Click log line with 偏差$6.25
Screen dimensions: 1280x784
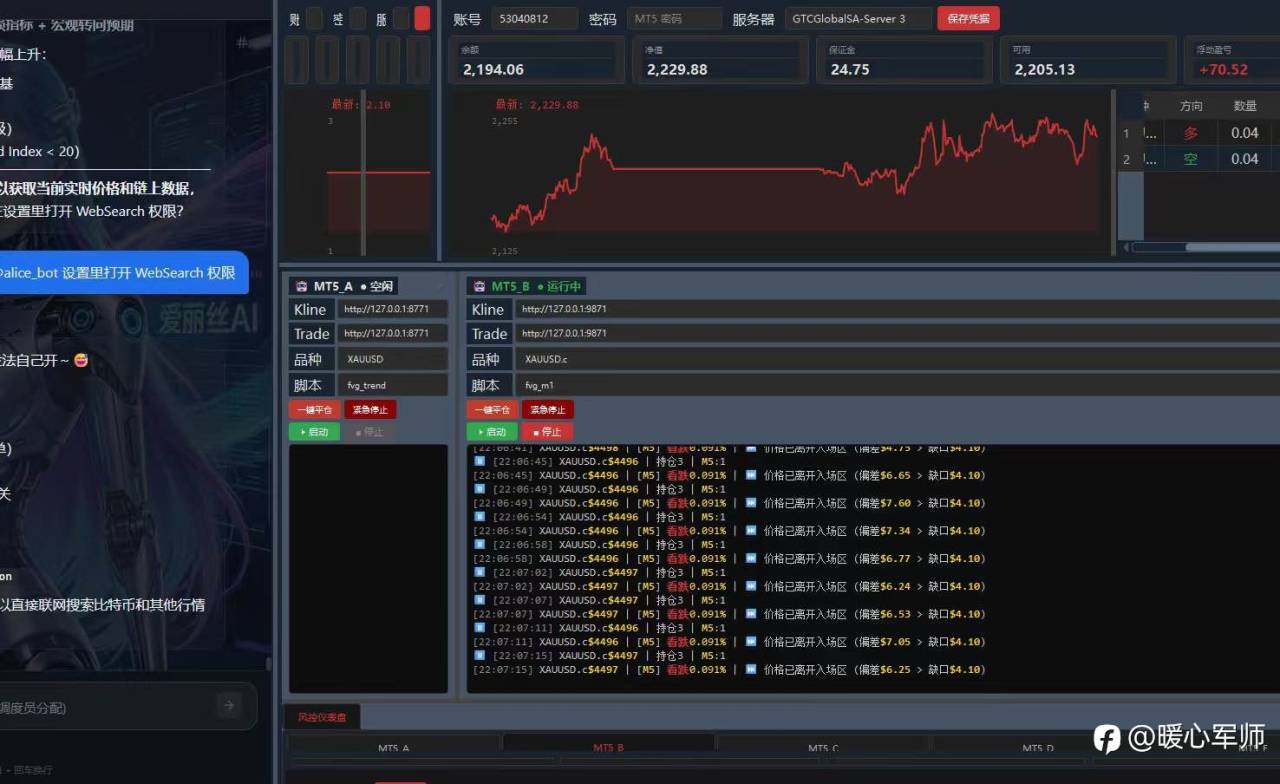point(730,669)
